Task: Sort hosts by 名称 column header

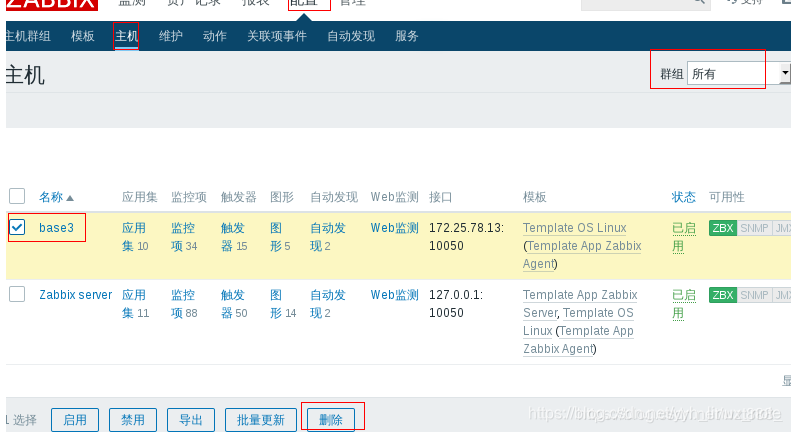Action: click(x=51, y=197)
